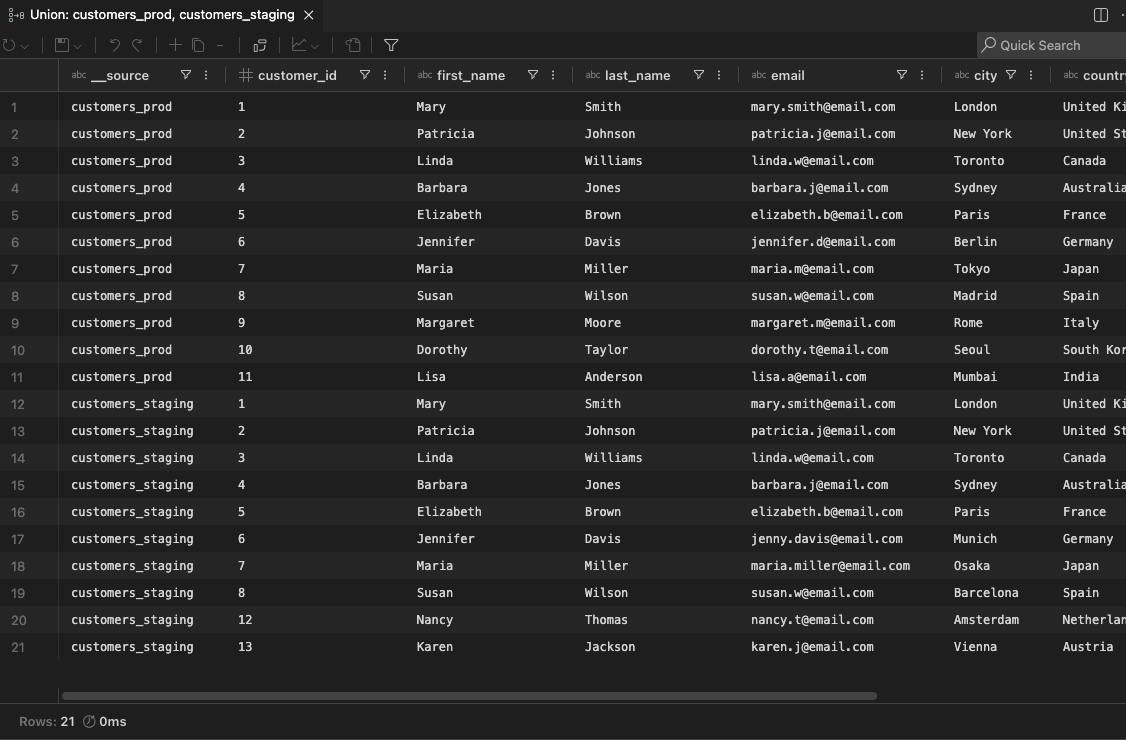Toggle grouping mode with the toolbar grid icon
Image resolution: width=1126 pixels, height=740 pixels.
tap(259, 45)
